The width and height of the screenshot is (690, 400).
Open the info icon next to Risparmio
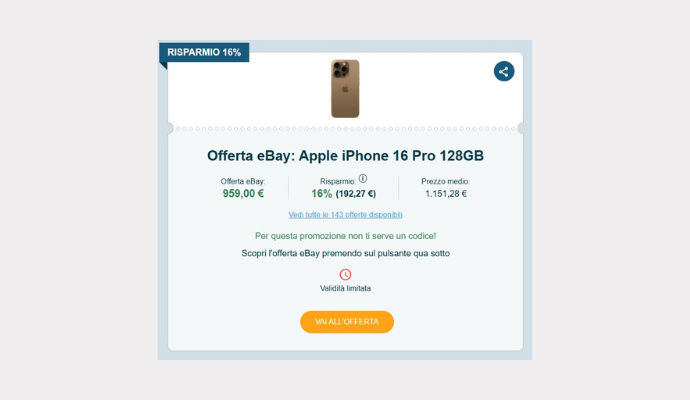pyautogui.click(x=363, y=178)
